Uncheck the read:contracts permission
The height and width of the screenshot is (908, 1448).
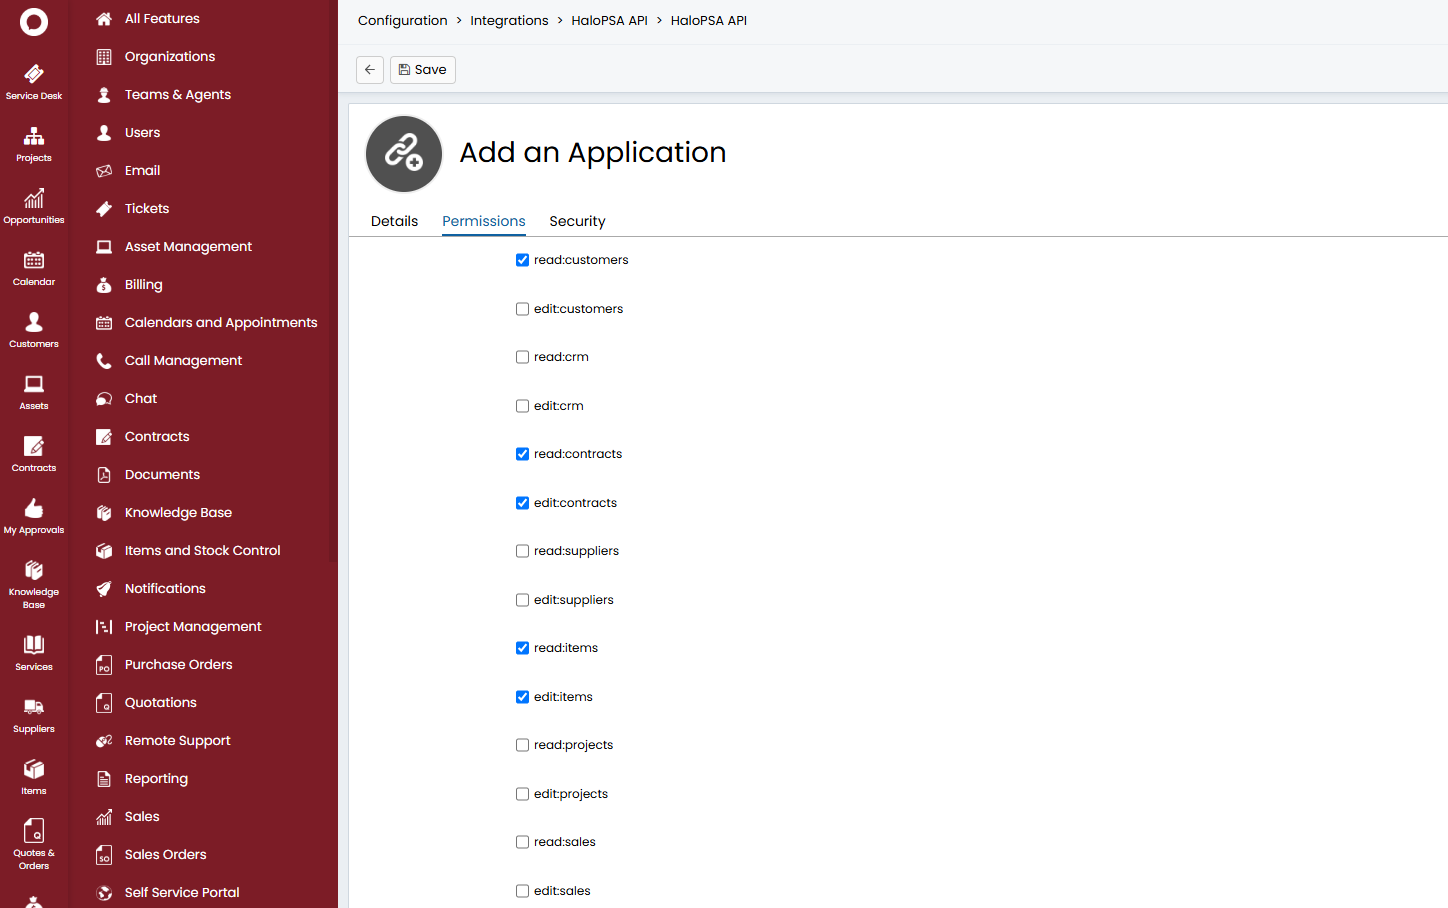pyautogui.click(x=522, y=454)
